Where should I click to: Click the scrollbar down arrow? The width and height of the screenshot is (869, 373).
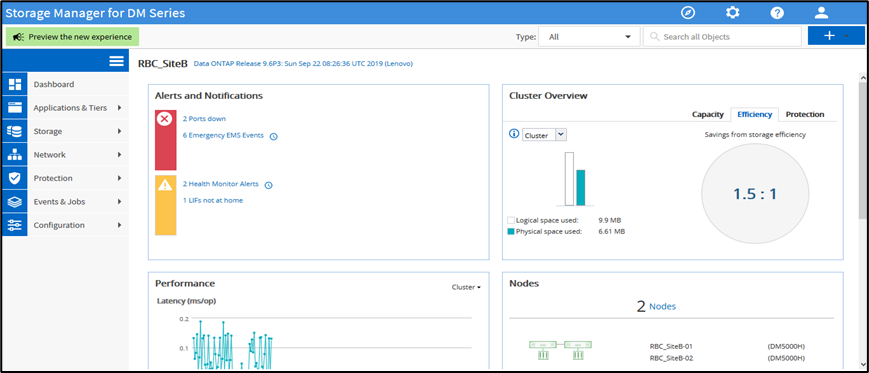click(x=863, y=364)
